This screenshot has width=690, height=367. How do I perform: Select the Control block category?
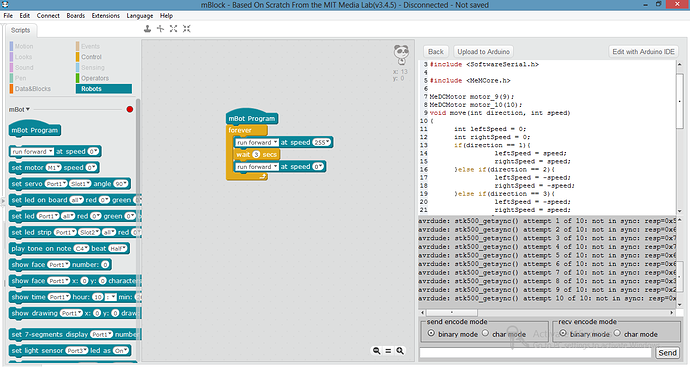91,57
